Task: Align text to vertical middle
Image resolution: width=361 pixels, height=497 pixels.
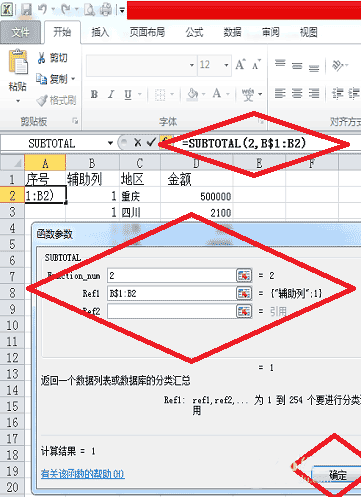Action: click(x=297, y=66)
